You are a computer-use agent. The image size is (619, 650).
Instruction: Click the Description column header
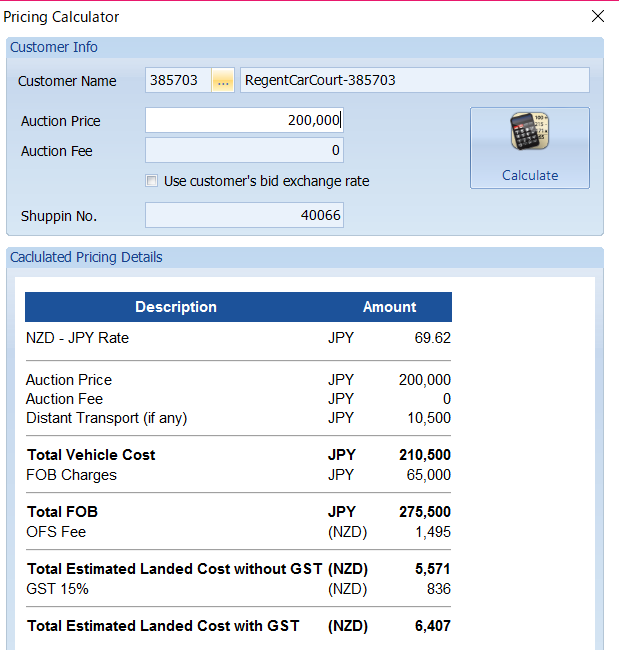pyautogui.click(x=176, y=307)
